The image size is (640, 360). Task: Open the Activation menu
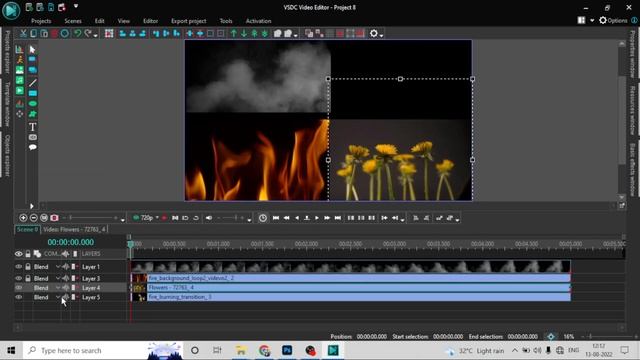pos(258,21)
